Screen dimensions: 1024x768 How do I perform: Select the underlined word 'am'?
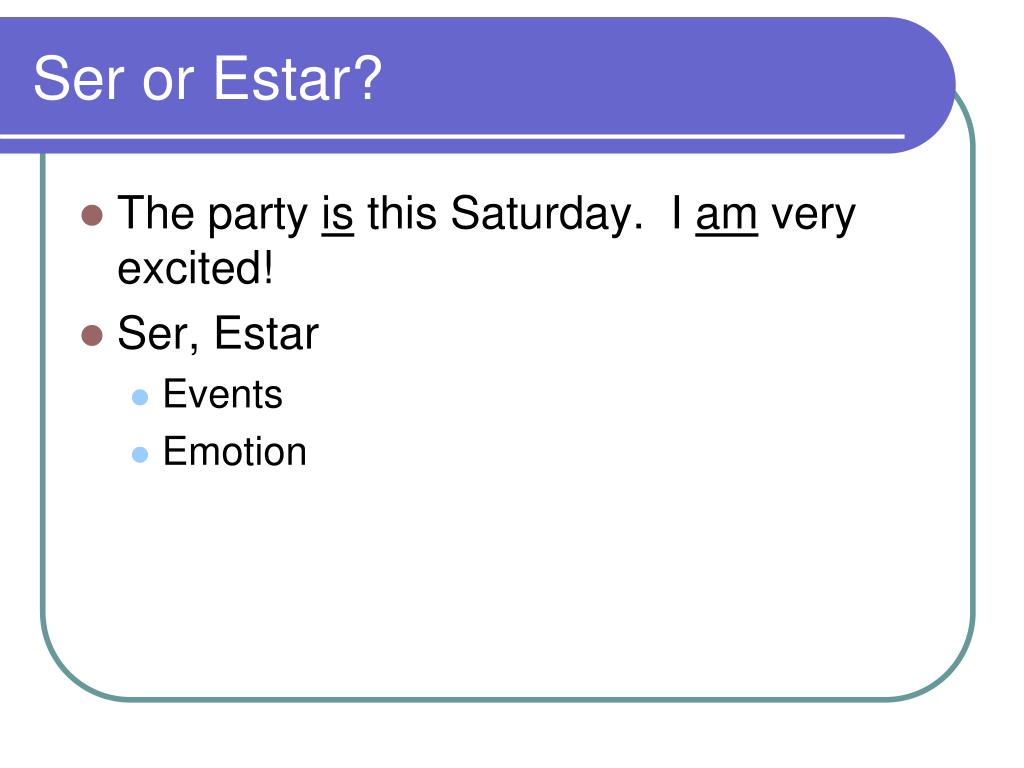pyautogui.click(x=726, y=216)
